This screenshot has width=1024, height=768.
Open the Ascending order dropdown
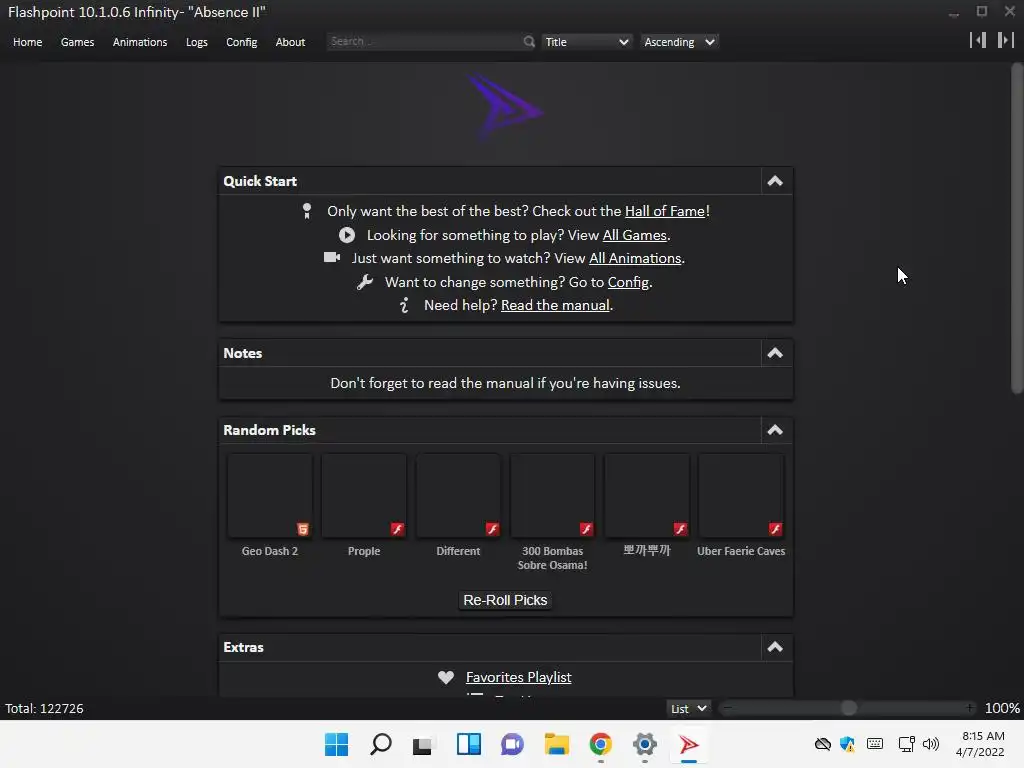pyautogui.click(x=679, y=42)
